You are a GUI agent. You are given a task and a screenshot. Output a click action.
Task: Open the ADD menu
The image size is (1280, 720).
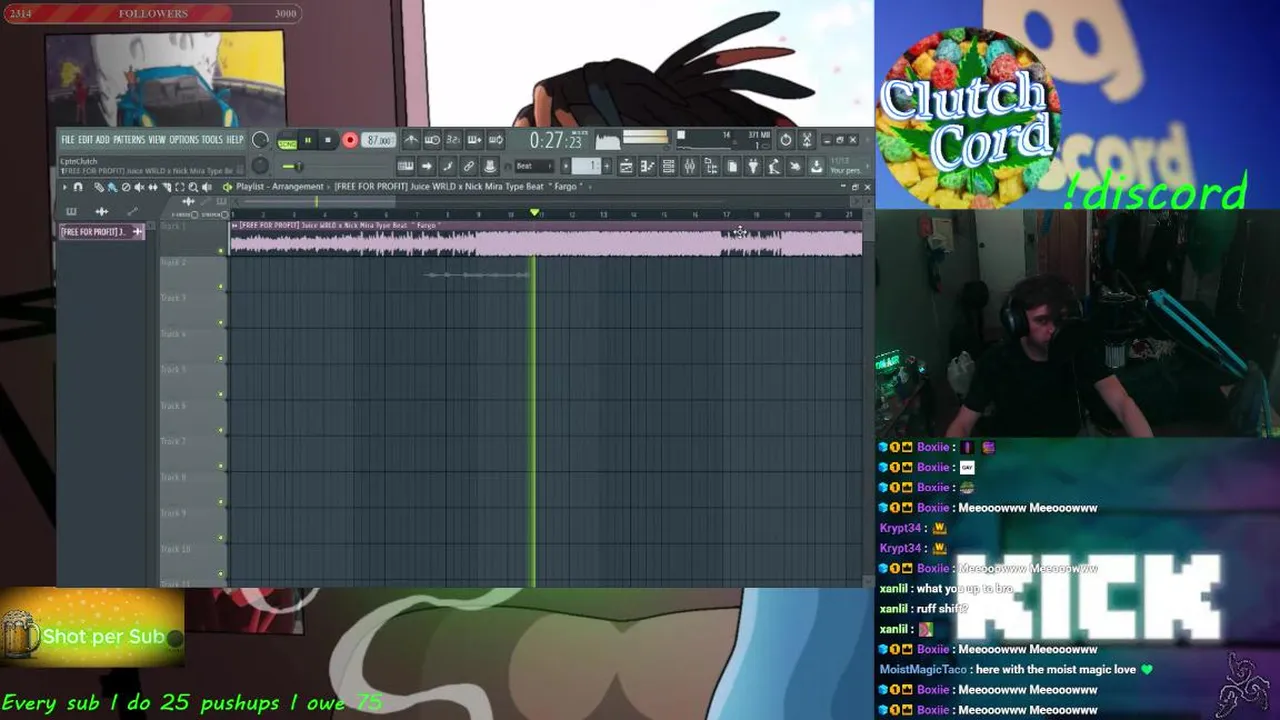(x=102, y=140)
